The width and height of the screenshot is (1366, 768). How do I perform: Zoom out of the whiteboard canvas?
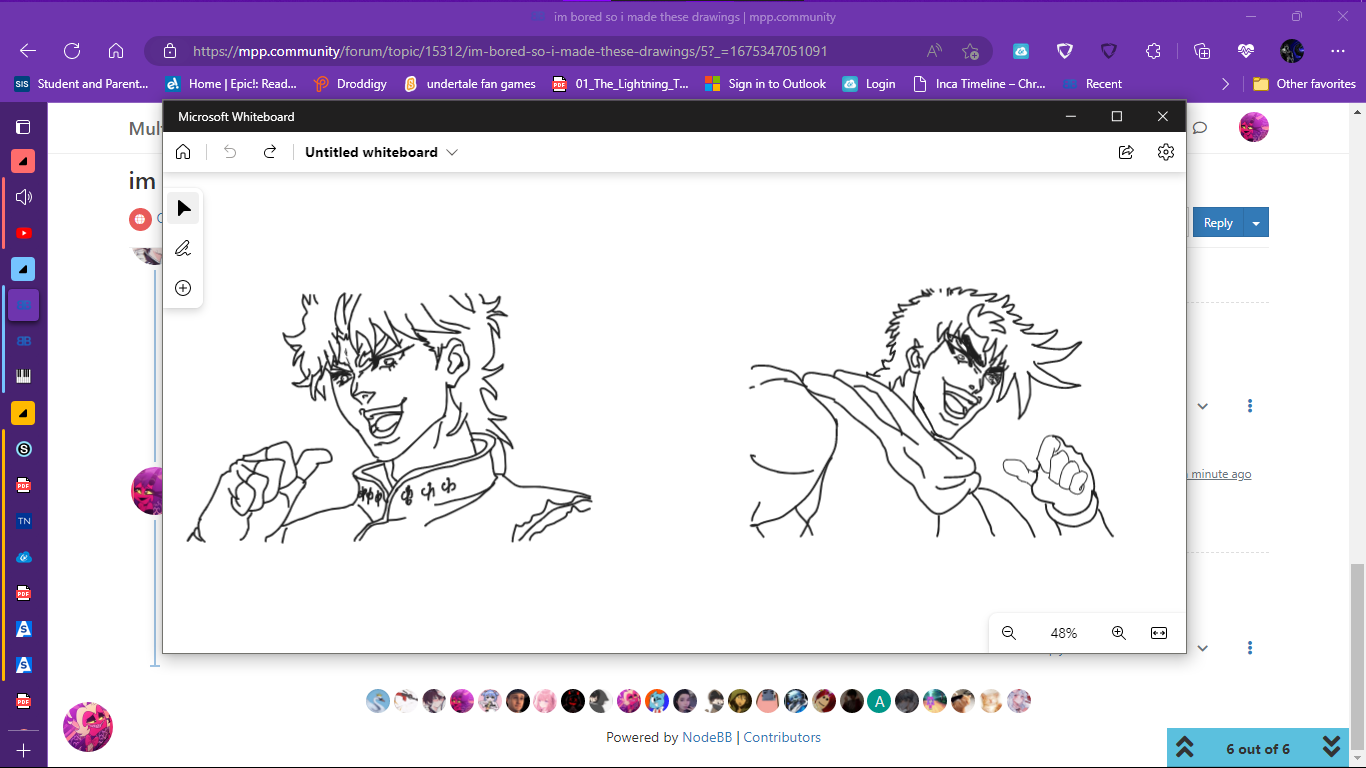[x=1009, y=633]
